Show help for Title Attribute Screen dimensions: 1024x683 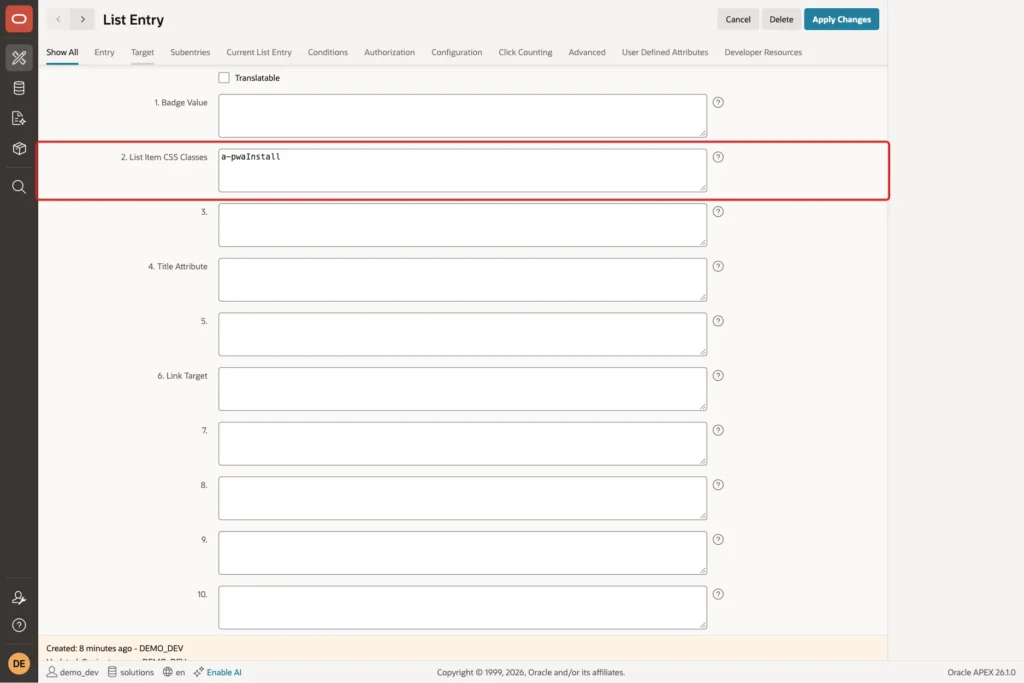pos(718,266)
